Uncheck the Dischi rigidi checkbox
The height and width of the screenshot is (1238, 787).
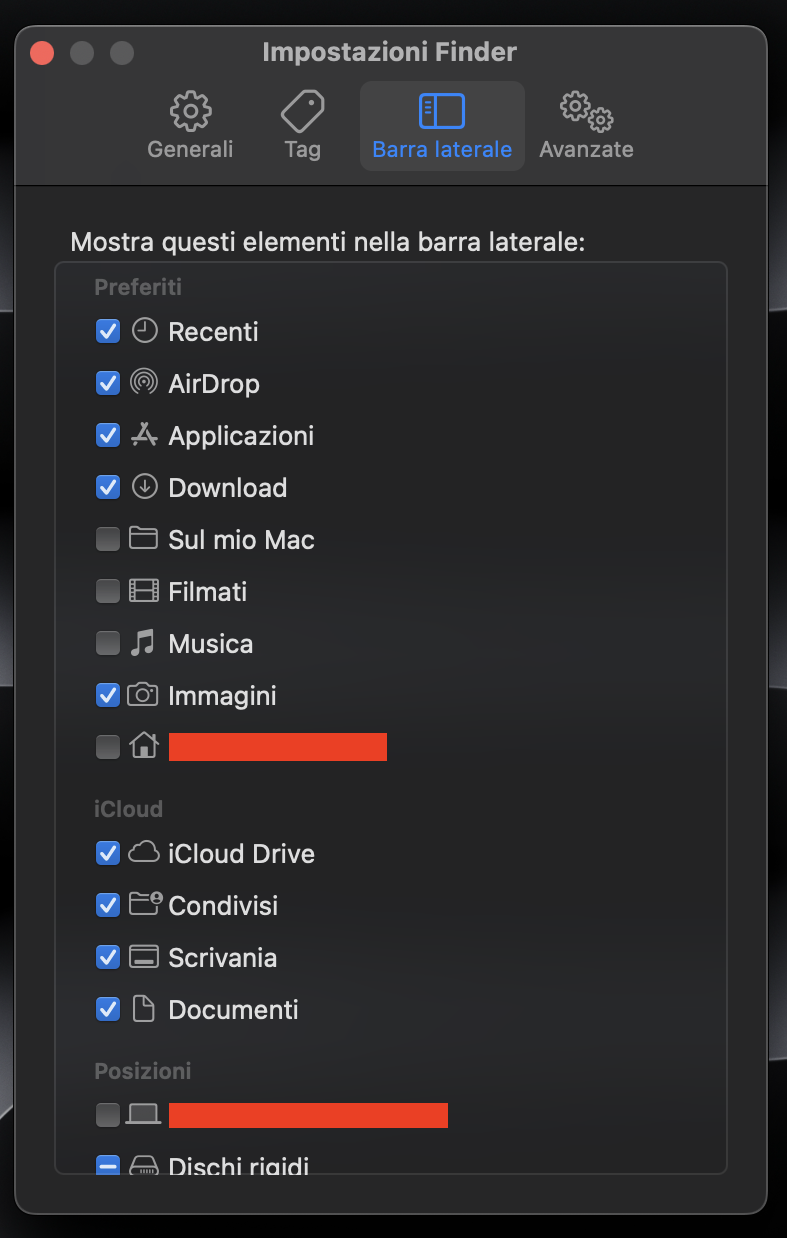[x=107, y=1165]
